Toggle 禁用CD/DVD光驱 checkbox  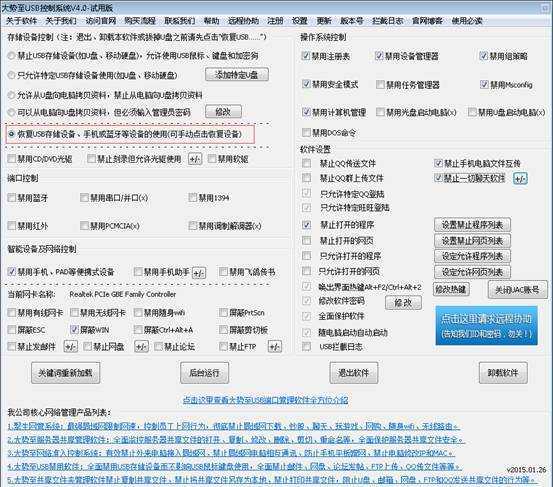[x=12, y=159]
